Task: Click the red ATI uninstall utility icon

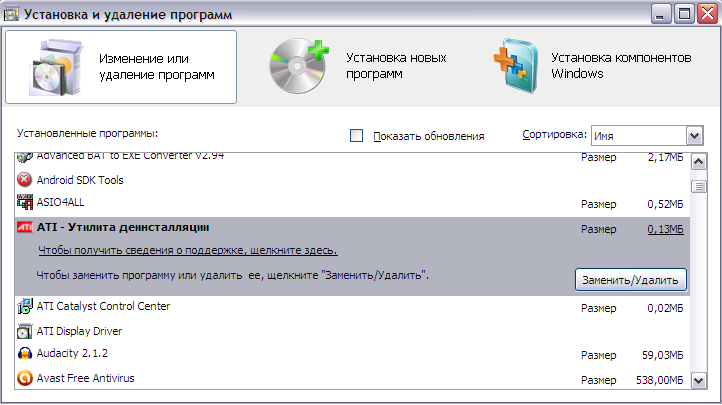Action: coord(24,227)
